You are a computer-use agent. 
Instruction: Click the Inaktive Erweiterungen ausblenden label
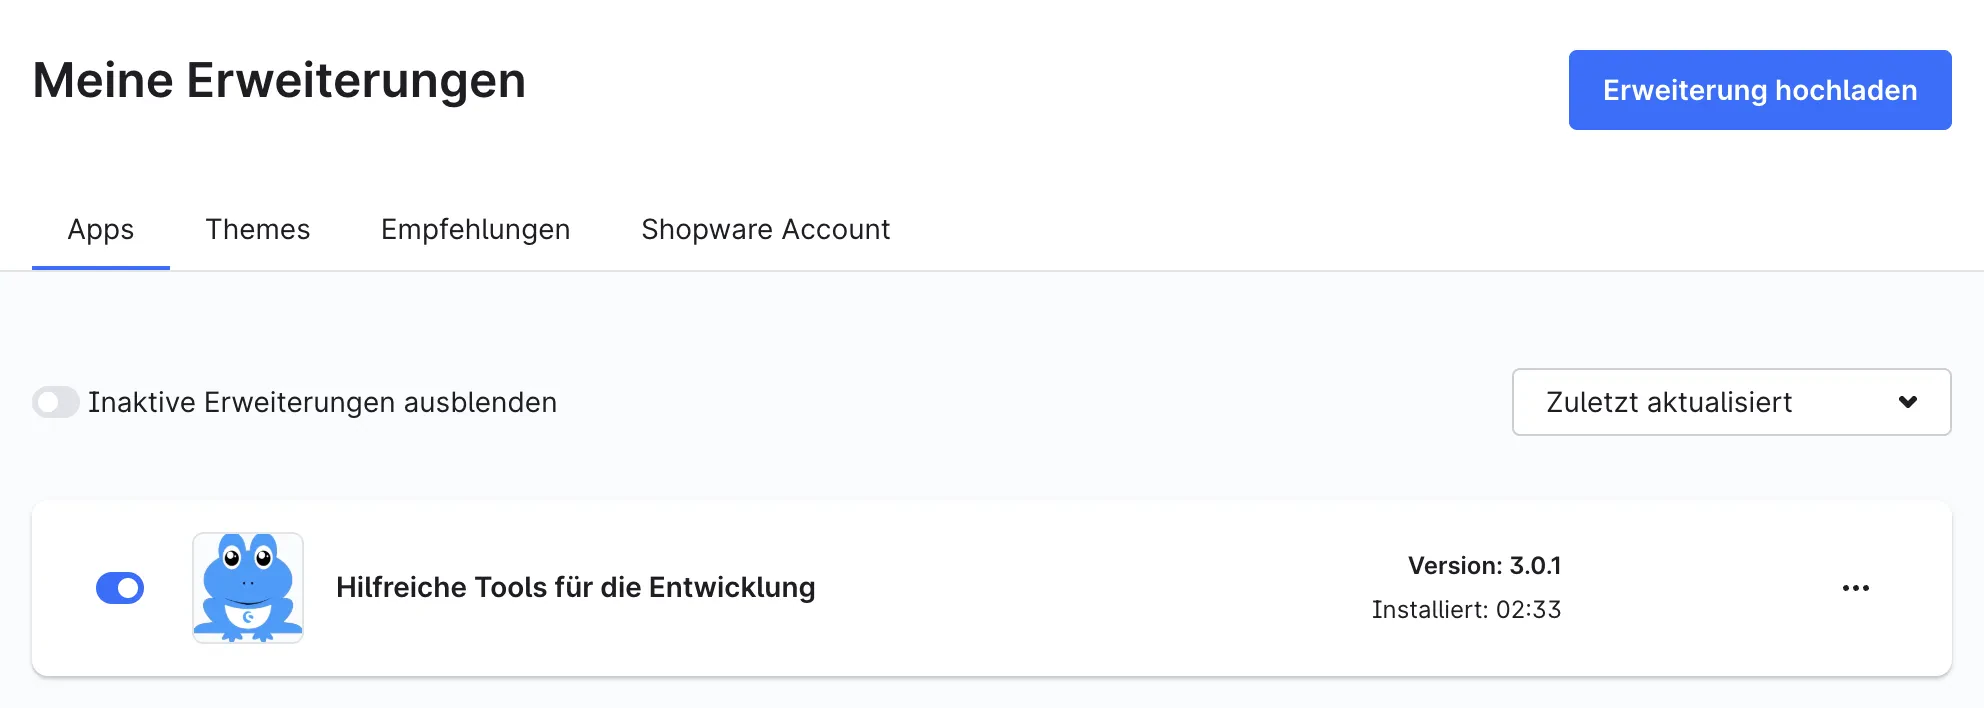(x=322, y=402)
